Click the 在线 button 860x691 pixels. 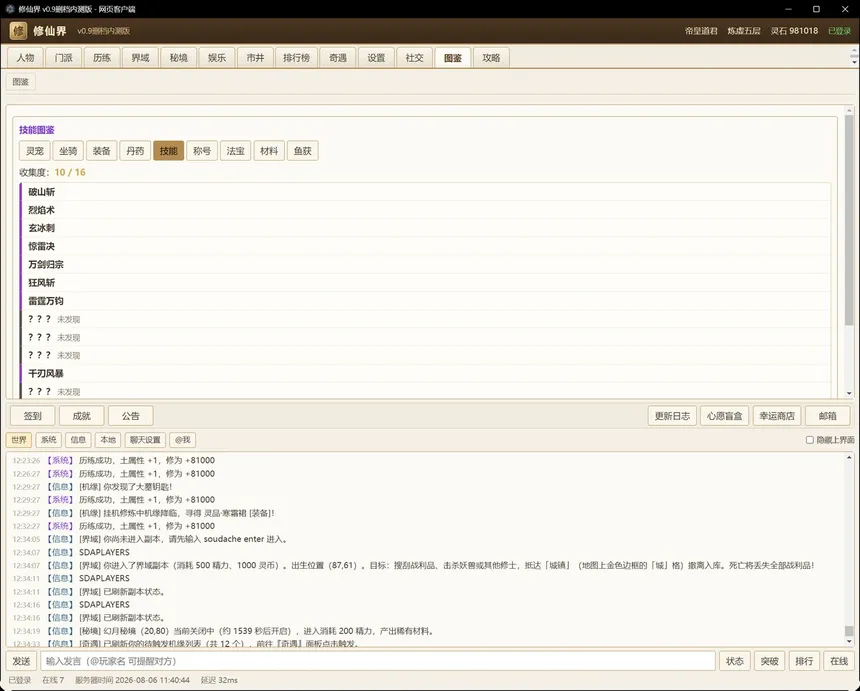pyautogui.click(x=839, y=661)
